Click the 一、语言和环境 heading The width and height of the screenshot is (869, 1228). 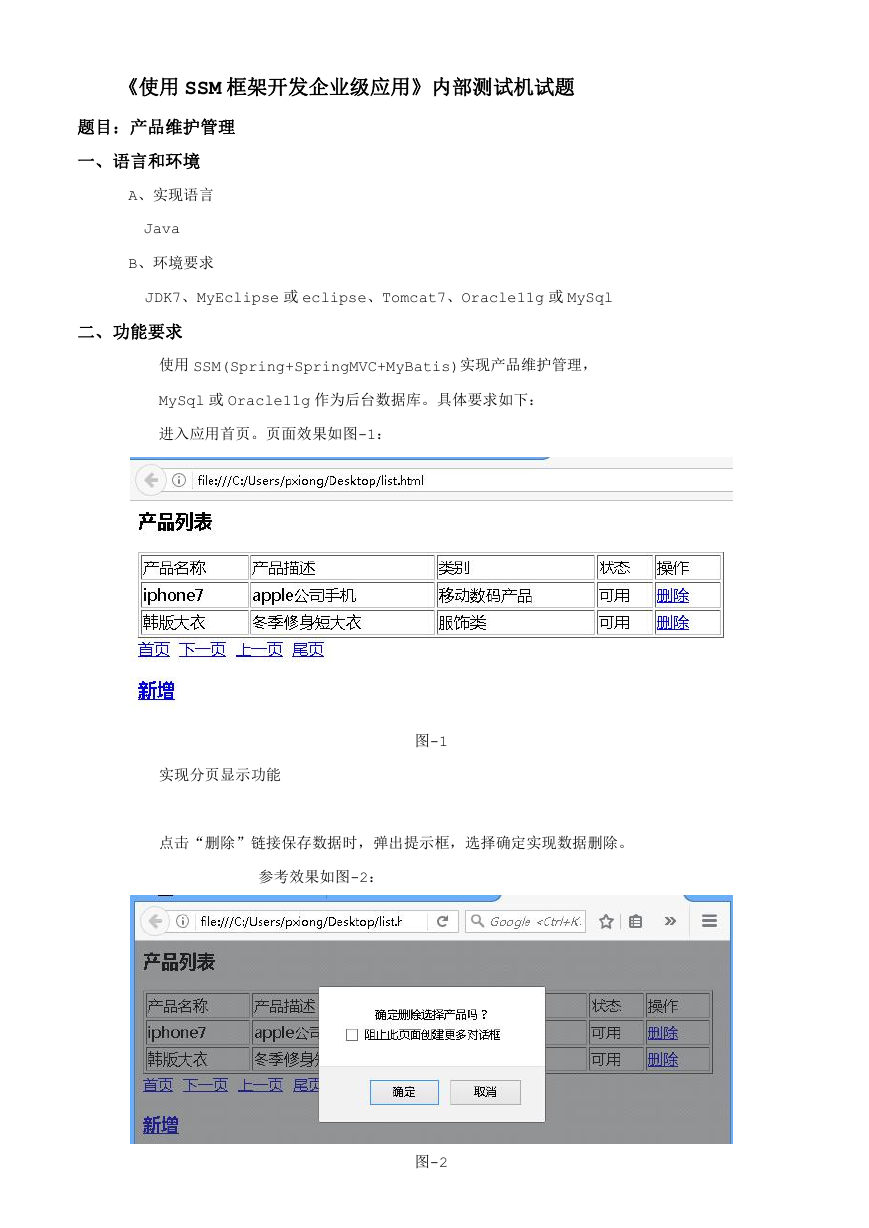click(x=139, y=161)
